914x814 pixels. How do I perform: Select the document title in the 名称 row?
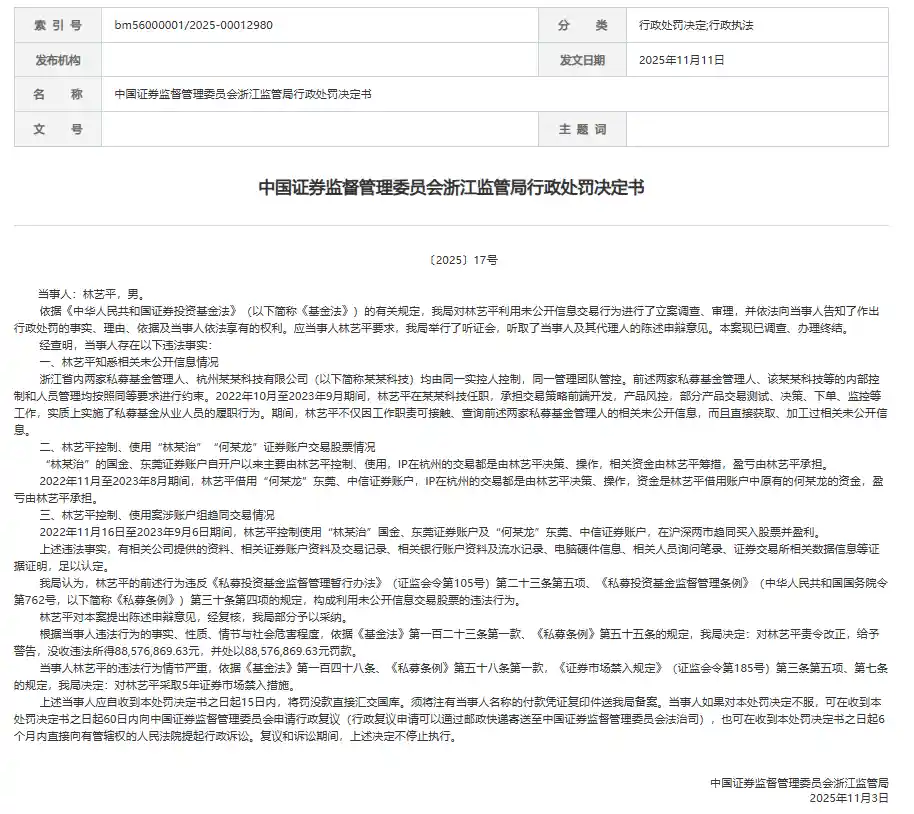pyautogui.click(x=242, y=94)
